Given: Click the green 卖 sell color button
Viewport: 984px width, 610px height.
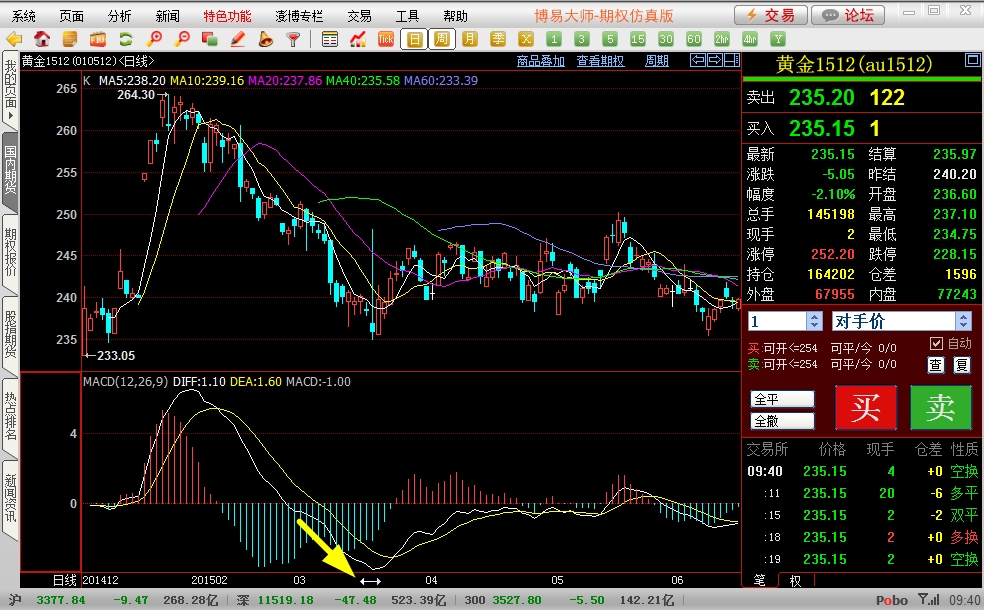Looking at the screenshot, I should pos(940,407).
